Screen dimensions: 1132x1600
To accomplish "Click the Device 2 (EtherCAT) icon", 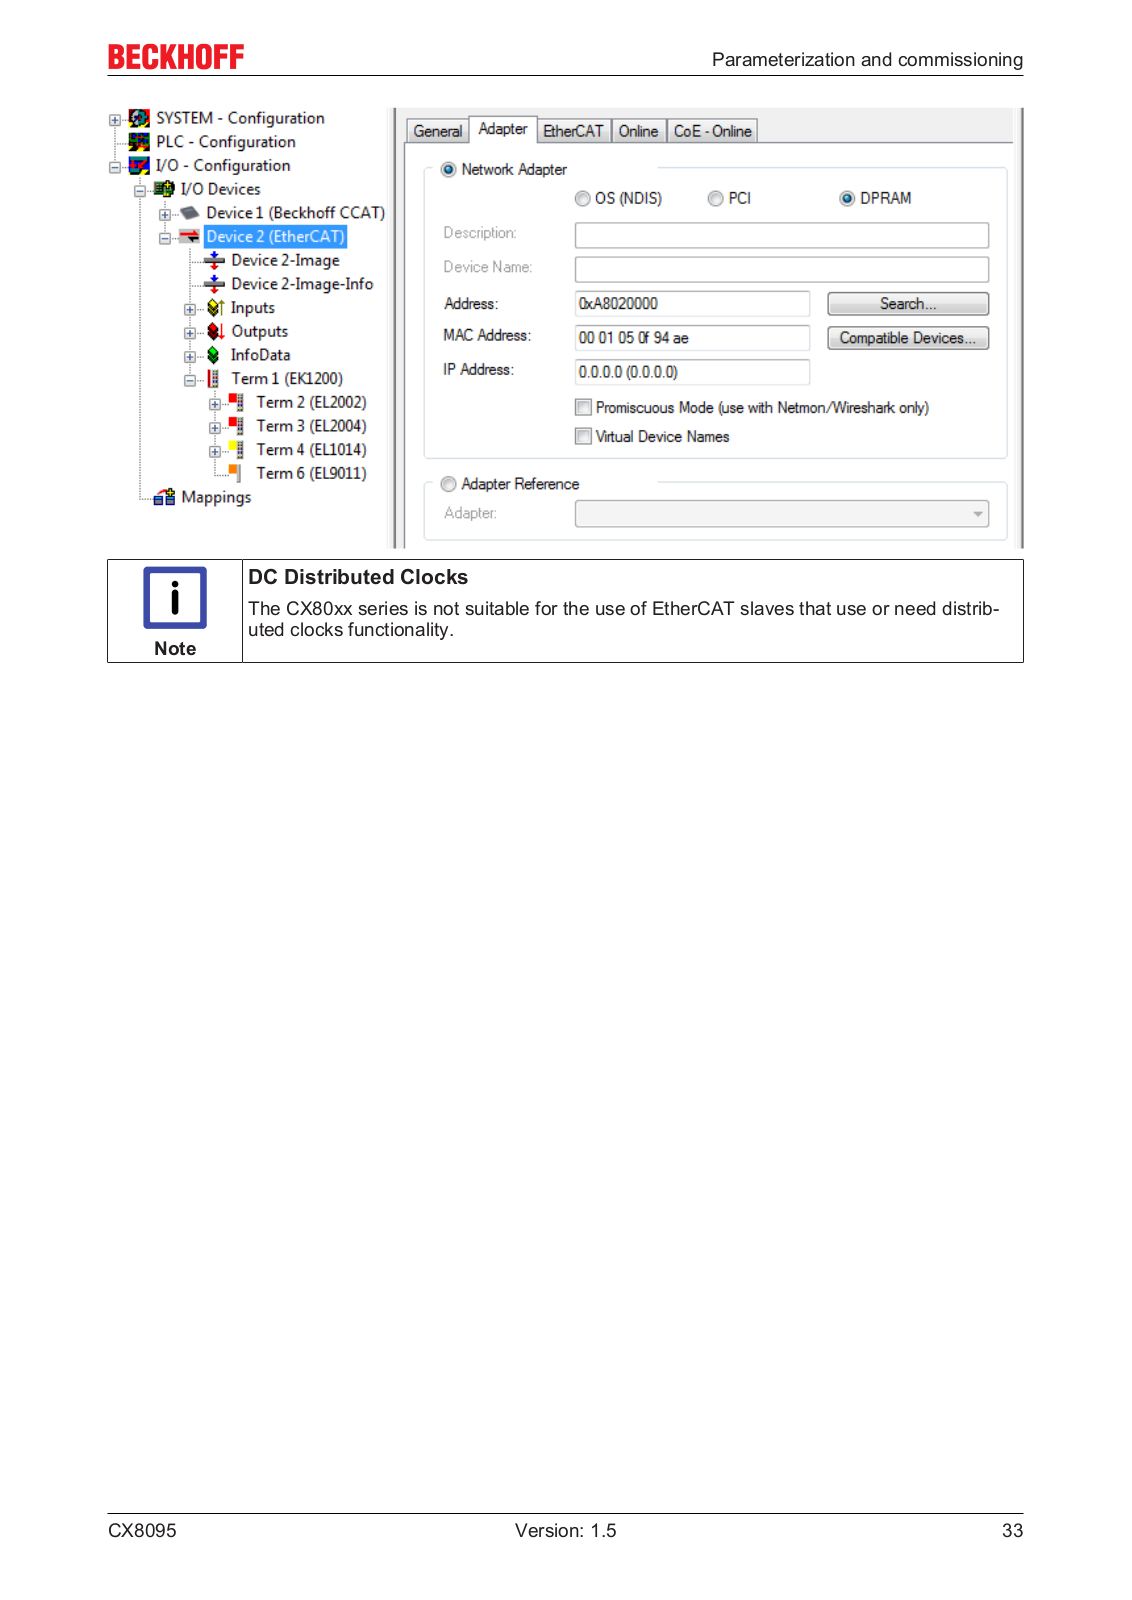I will pos(189,237).
